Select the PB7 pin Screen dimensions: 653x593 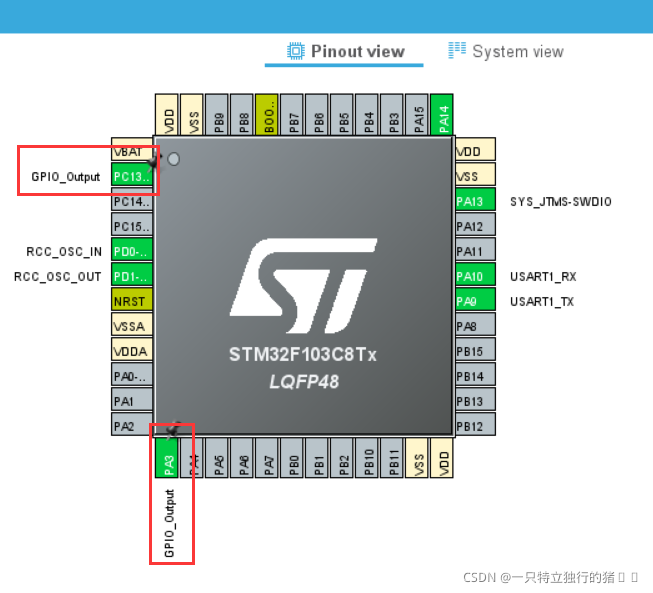(x=292, y=115)
